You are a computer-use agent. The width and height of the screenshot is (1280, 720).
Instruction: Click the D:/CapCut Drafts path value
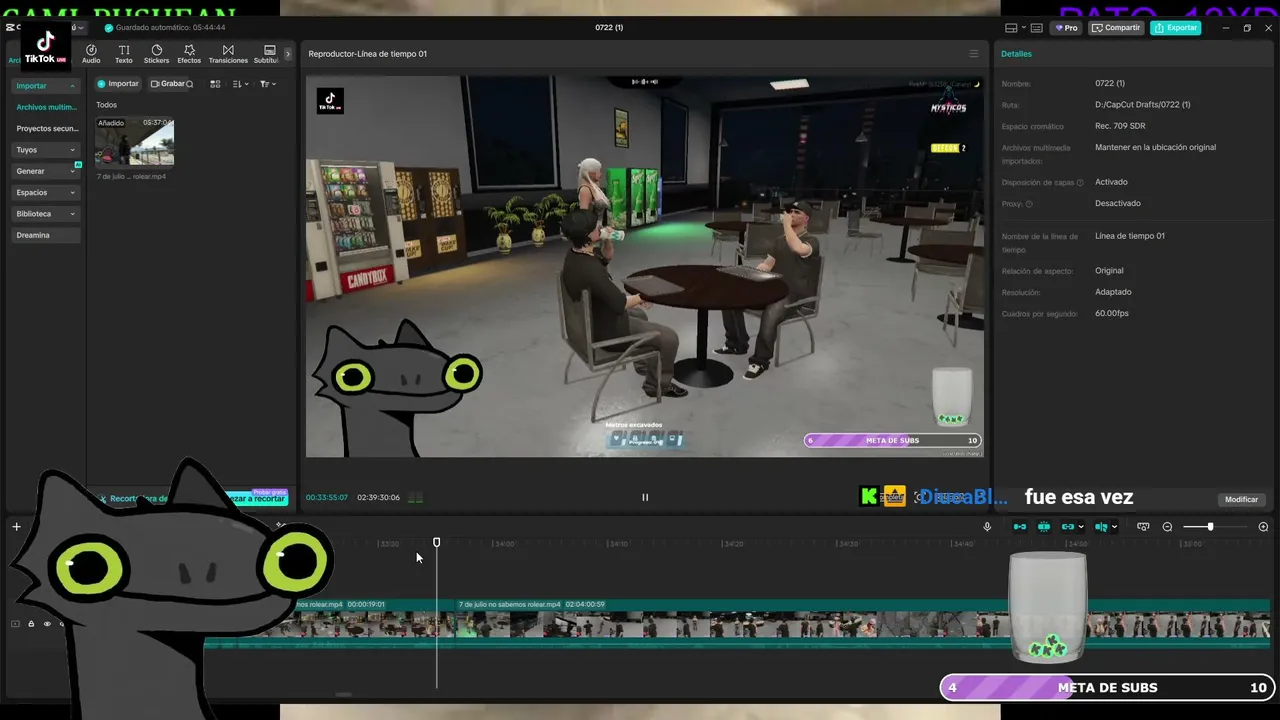[1143, 105]
